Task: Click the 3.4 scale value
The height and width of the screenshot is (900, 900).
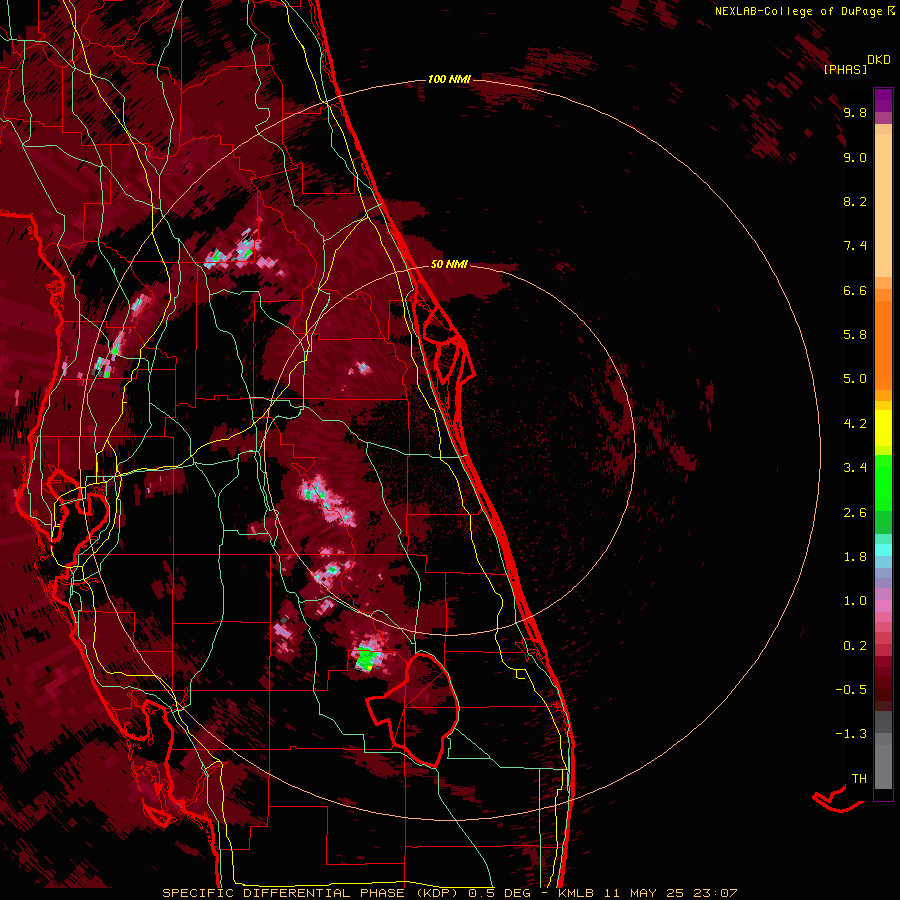Action: click(855, 468)
